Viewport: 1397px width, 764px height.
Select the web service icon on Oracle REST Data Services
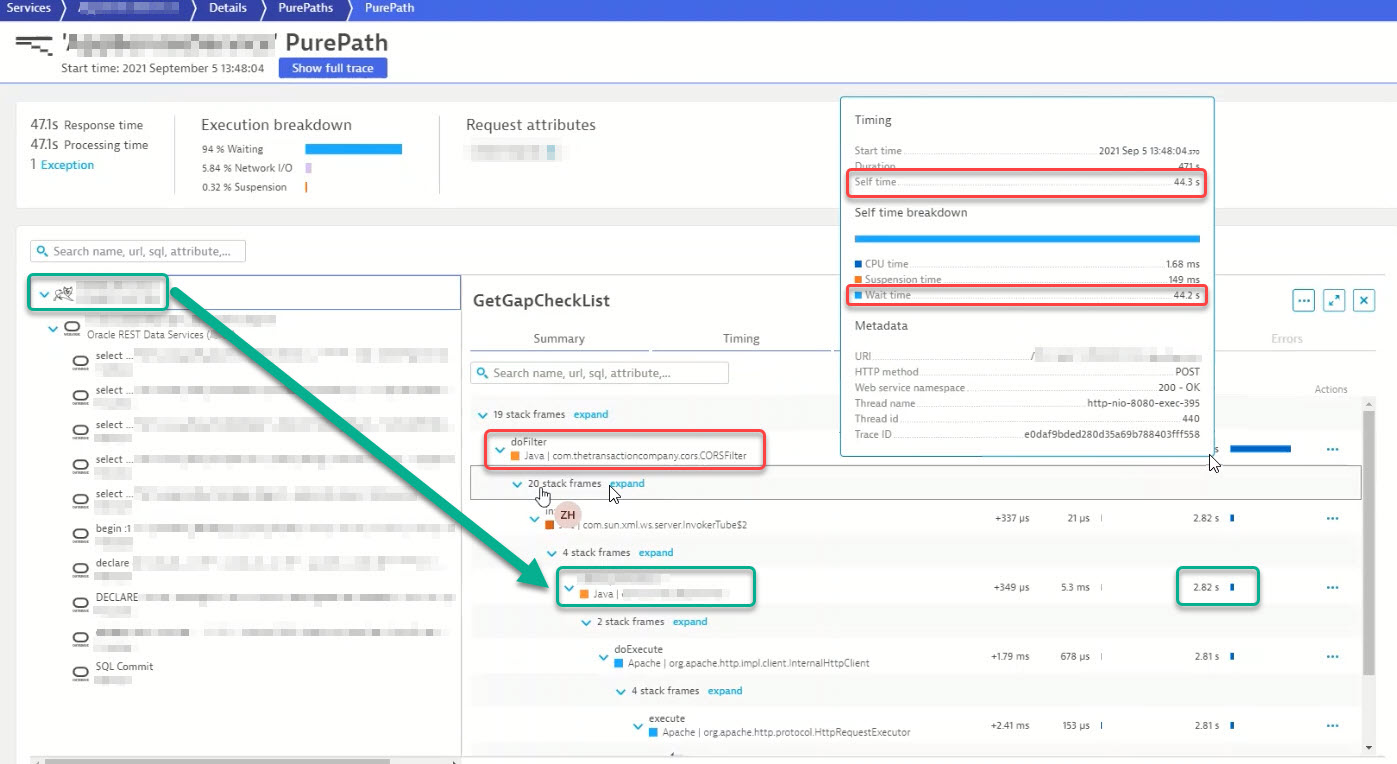[x=70, y=327]
